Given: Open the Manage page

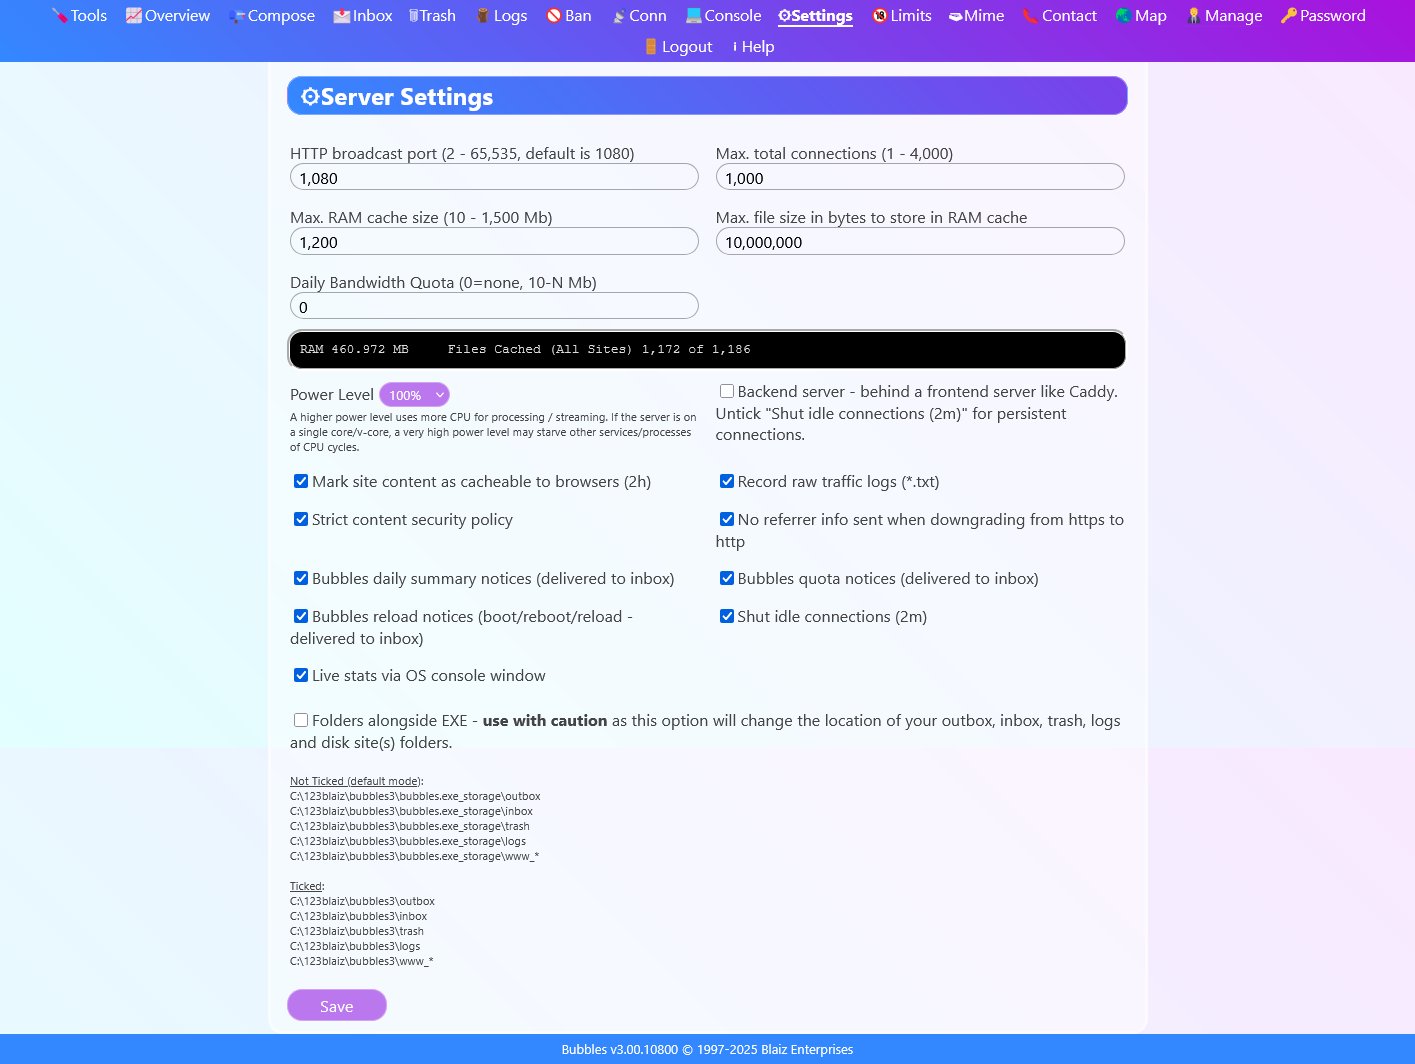Looking at the screenshot, I should 1224,16.
